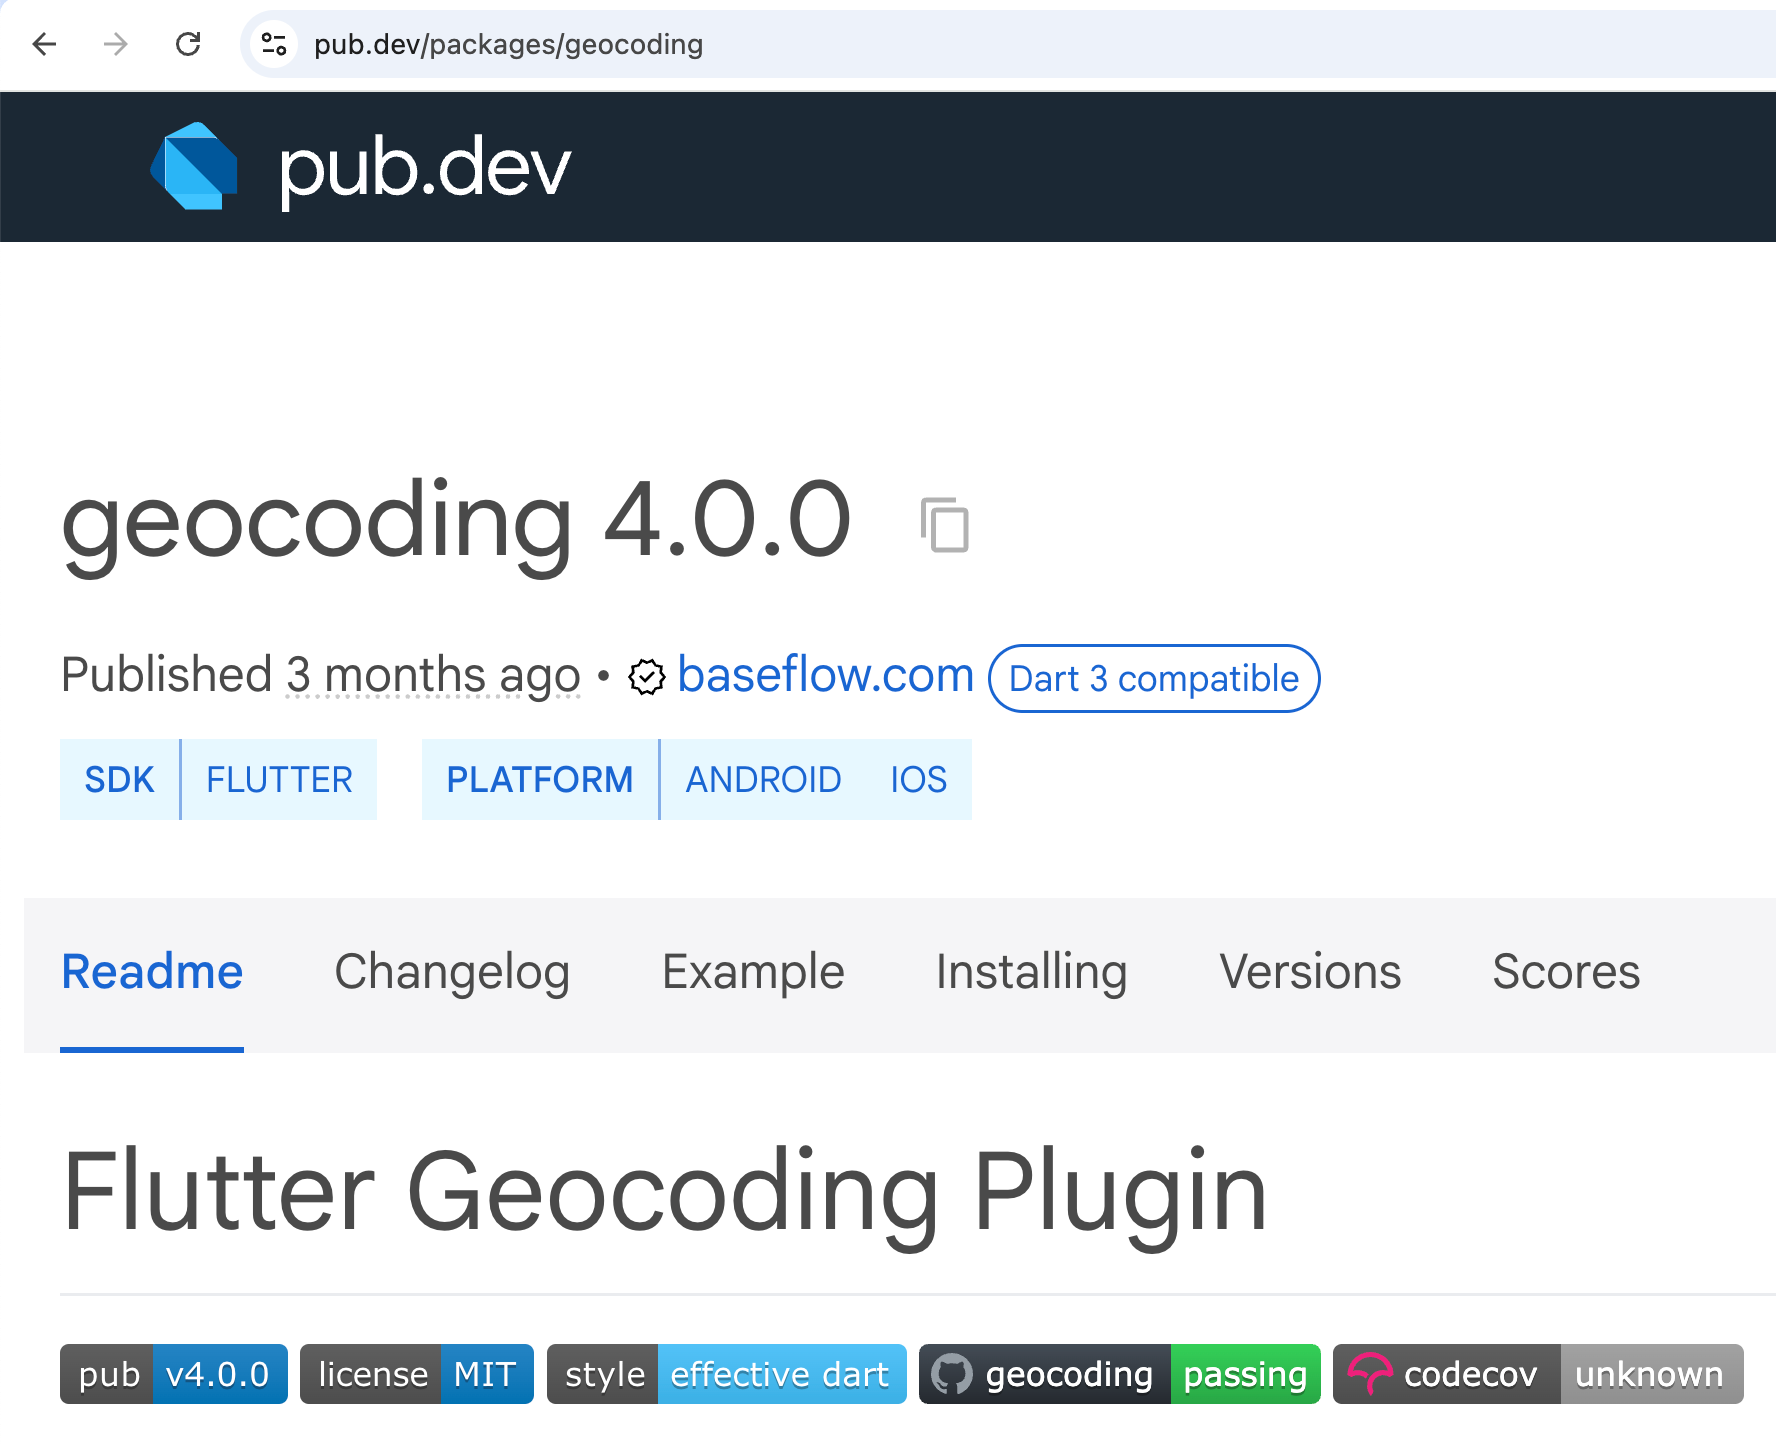Viewport: 1776px width, 1444px height.
Task: Open the Changelog tab
Action: [x=452, y=973]
